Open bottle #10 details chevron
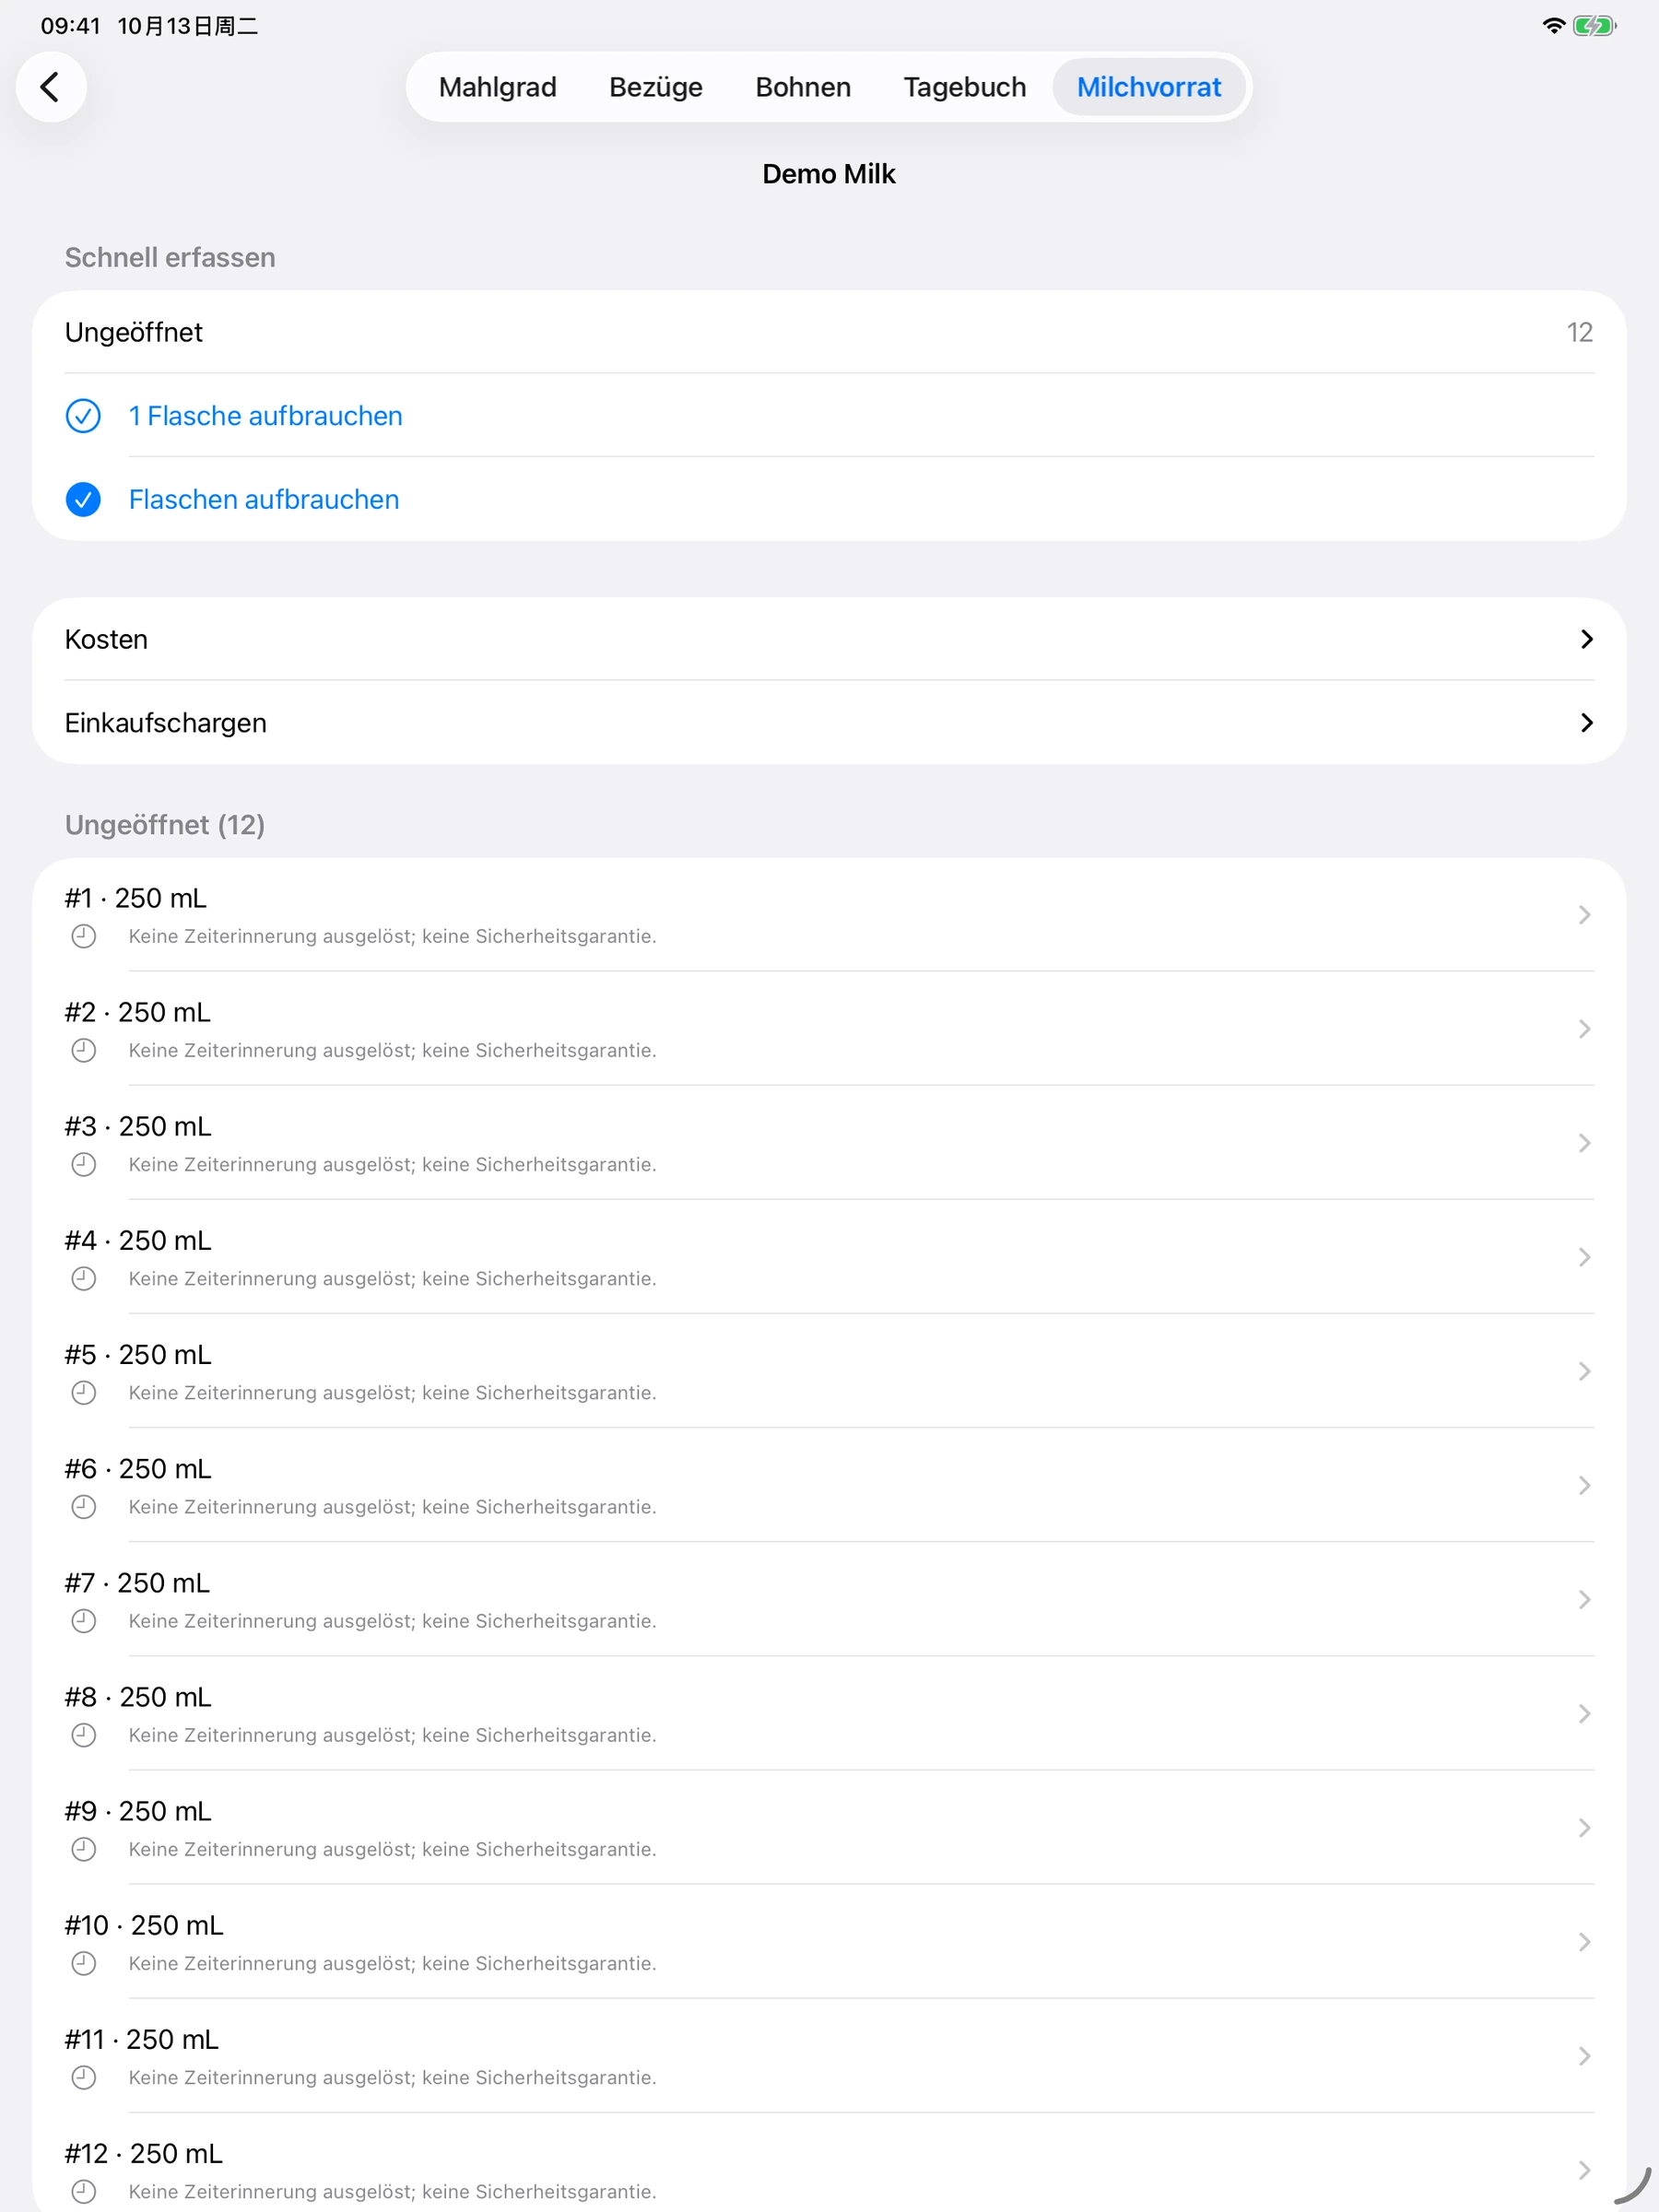 coord(1584,1942)
